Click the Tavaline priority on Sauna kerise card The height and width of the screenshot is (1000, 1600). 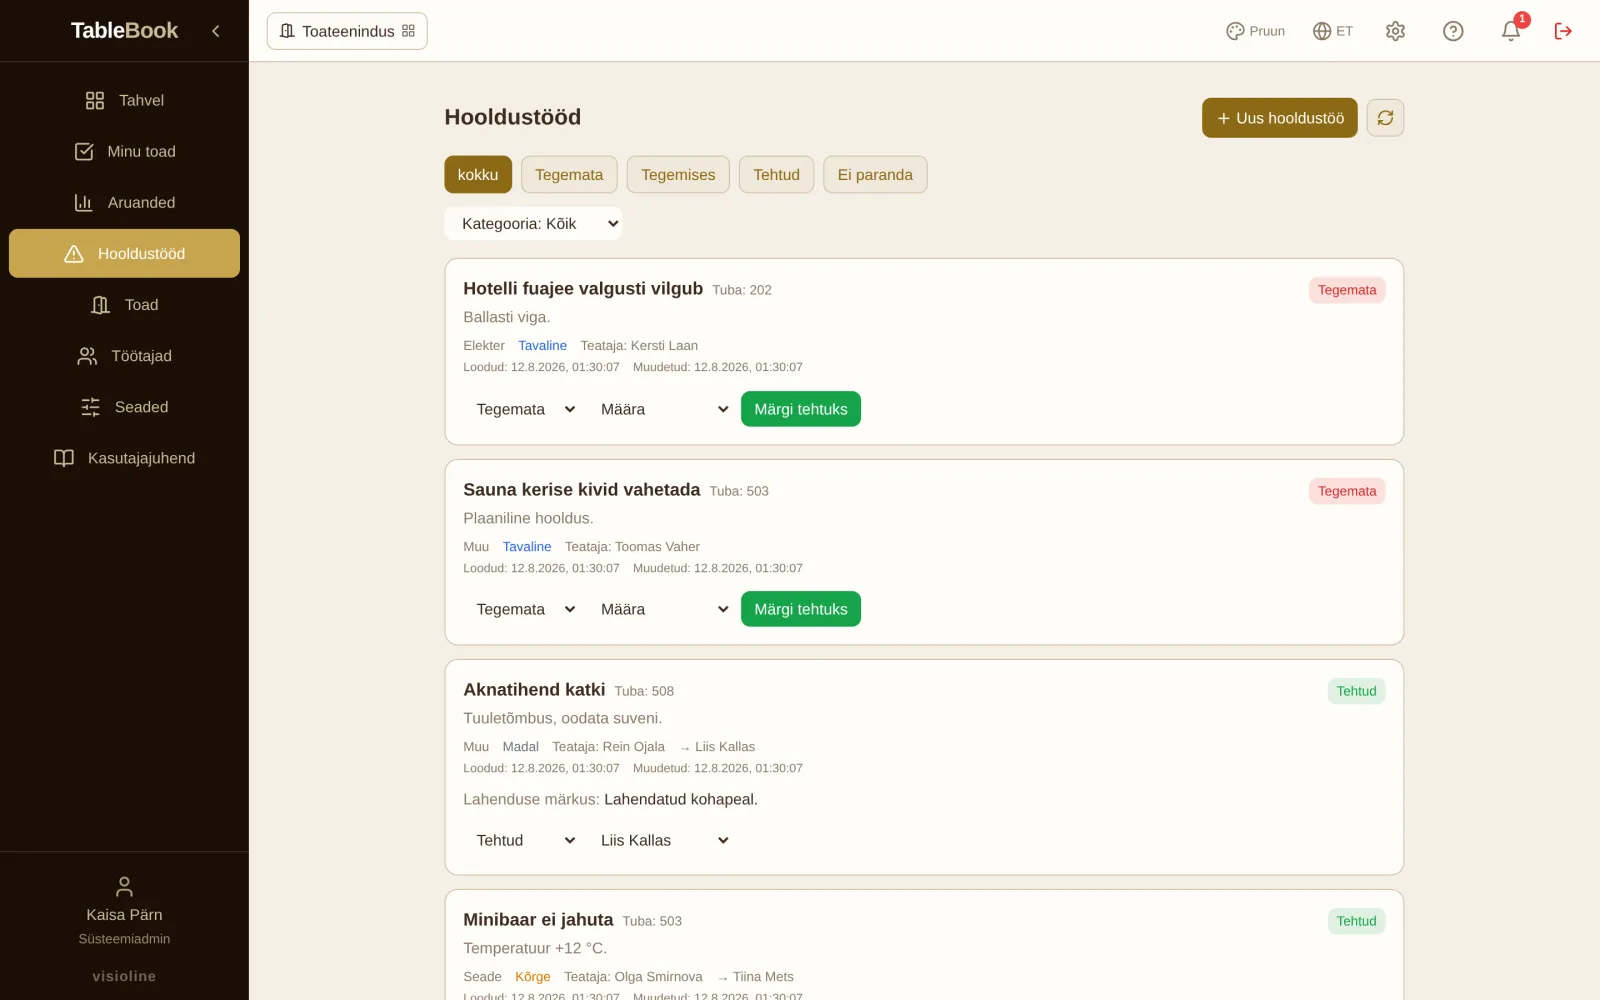[x=527, y=547]
